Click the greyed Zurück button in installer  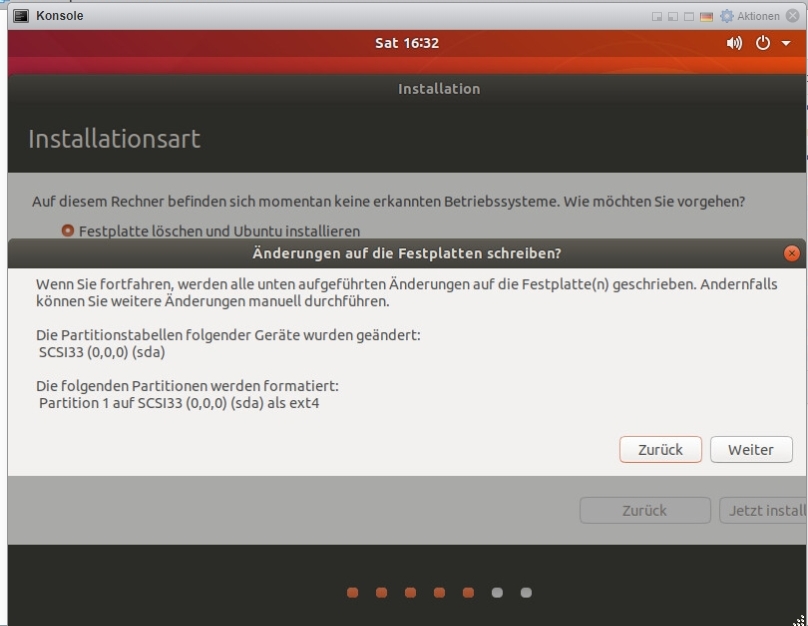pos(645,511)
